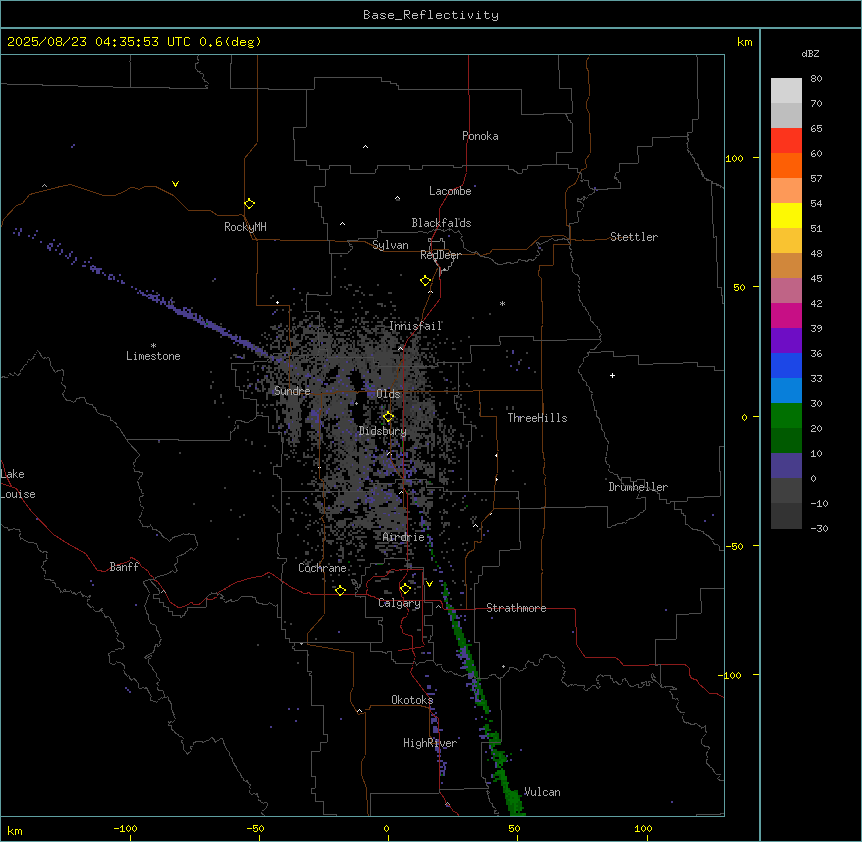
Task: Click the HighRiver city label
Action: 430,743
